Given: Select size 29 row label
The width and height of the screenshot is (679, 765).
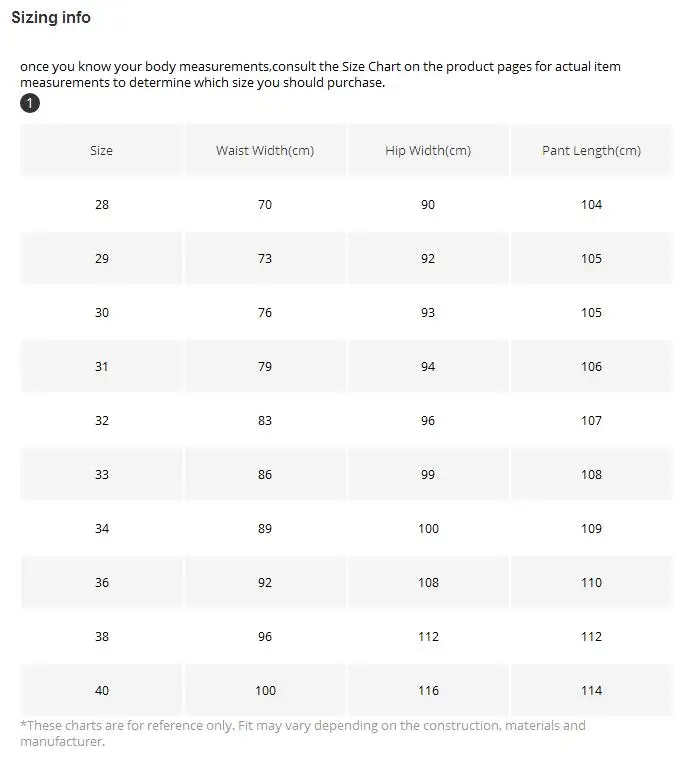Looking at the screenshot, I should [x=101, y=259].
